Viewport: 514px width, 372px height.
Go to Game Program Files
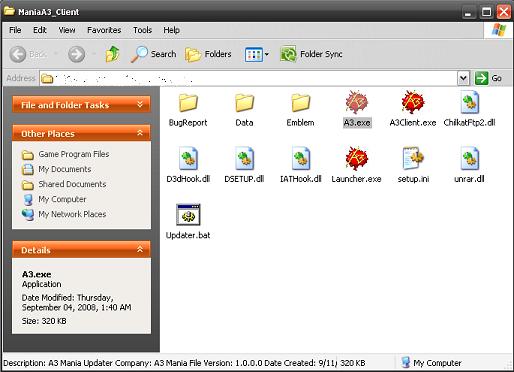(x=74, y=154)
